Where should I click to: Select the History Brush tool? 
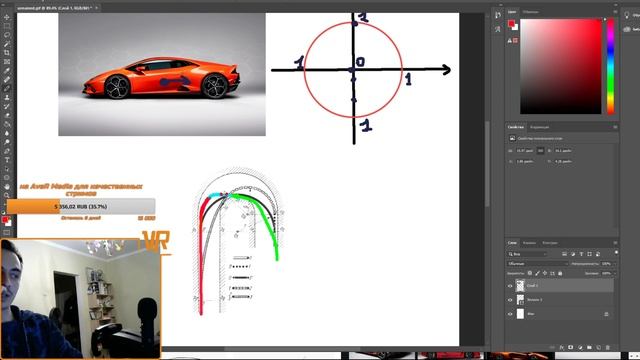[7, 107]
